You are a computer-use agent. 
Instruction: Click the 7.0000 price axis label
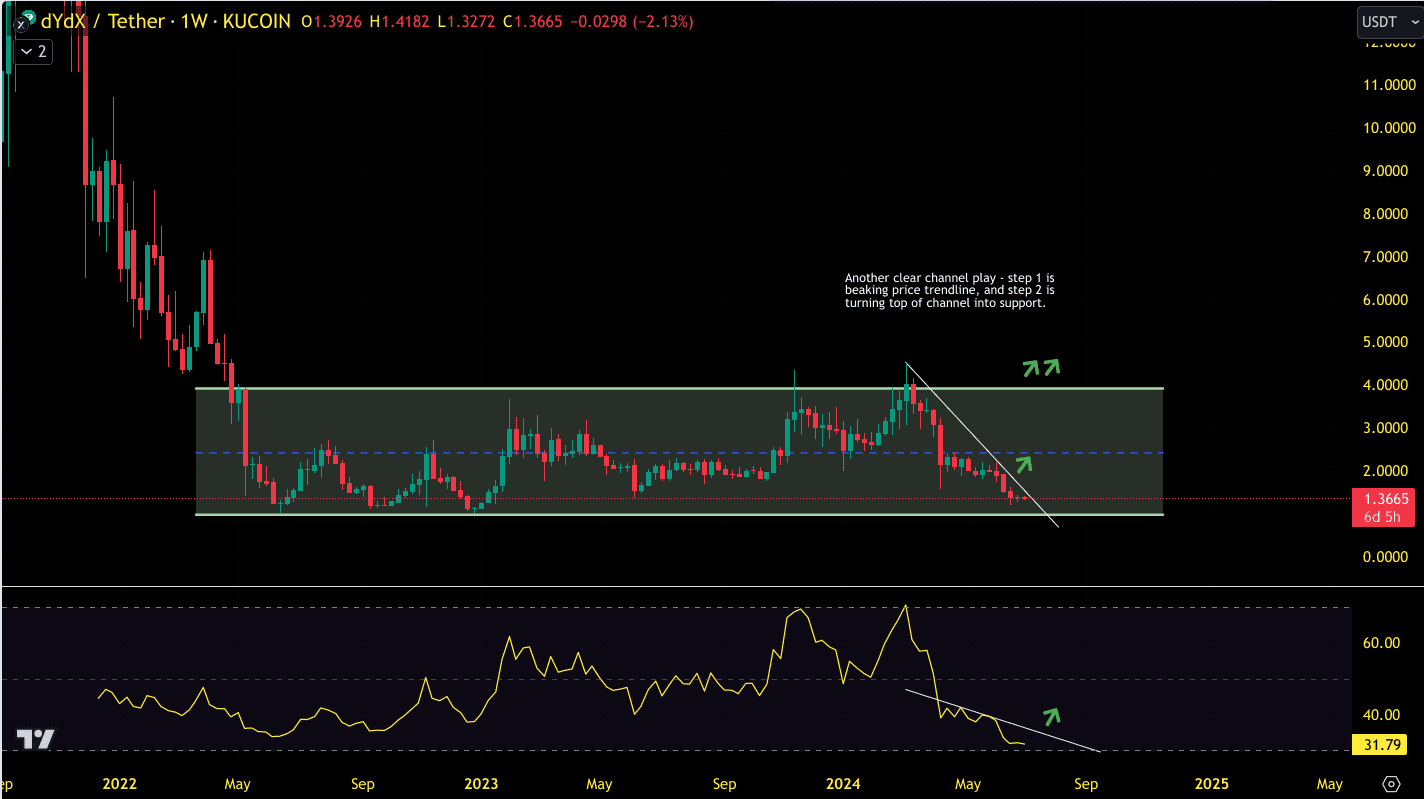coord(1384,257)
